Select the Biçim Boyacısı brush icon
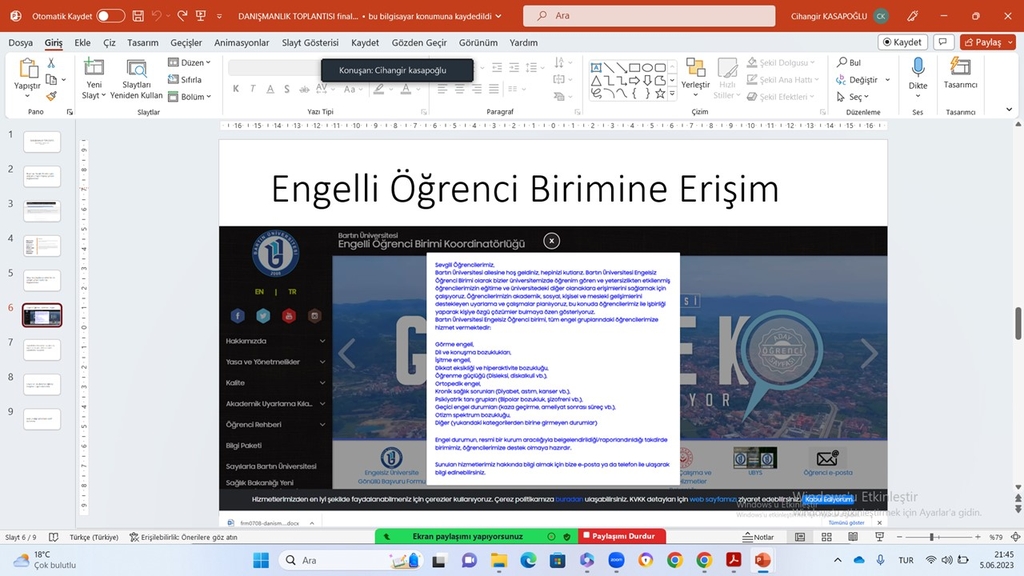 [x=53, y=95]
